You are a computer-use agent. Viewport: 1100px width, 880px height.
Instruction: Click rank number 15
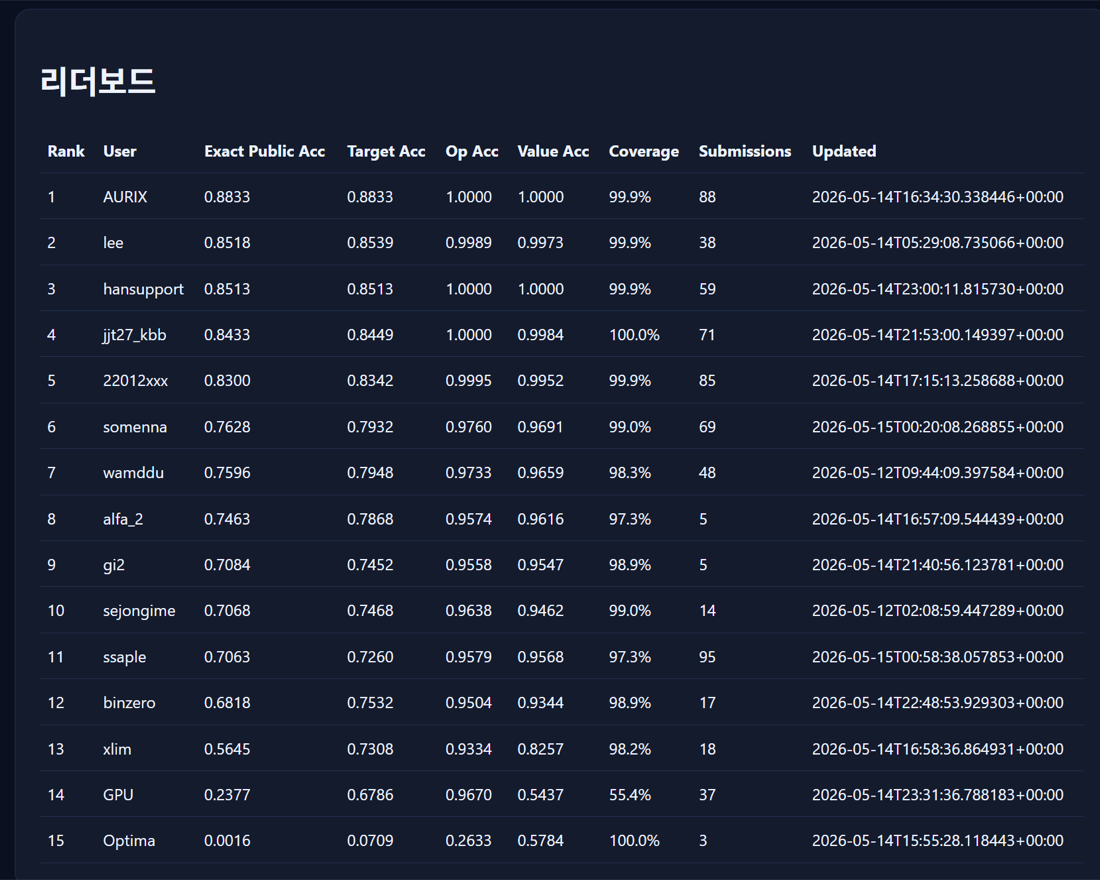55,841
